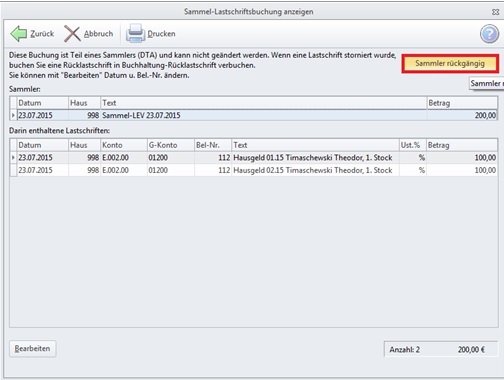Click the amount 100,00 in the Hausgeld 01.15 row
Screen dimensions: 504x380
485,157
